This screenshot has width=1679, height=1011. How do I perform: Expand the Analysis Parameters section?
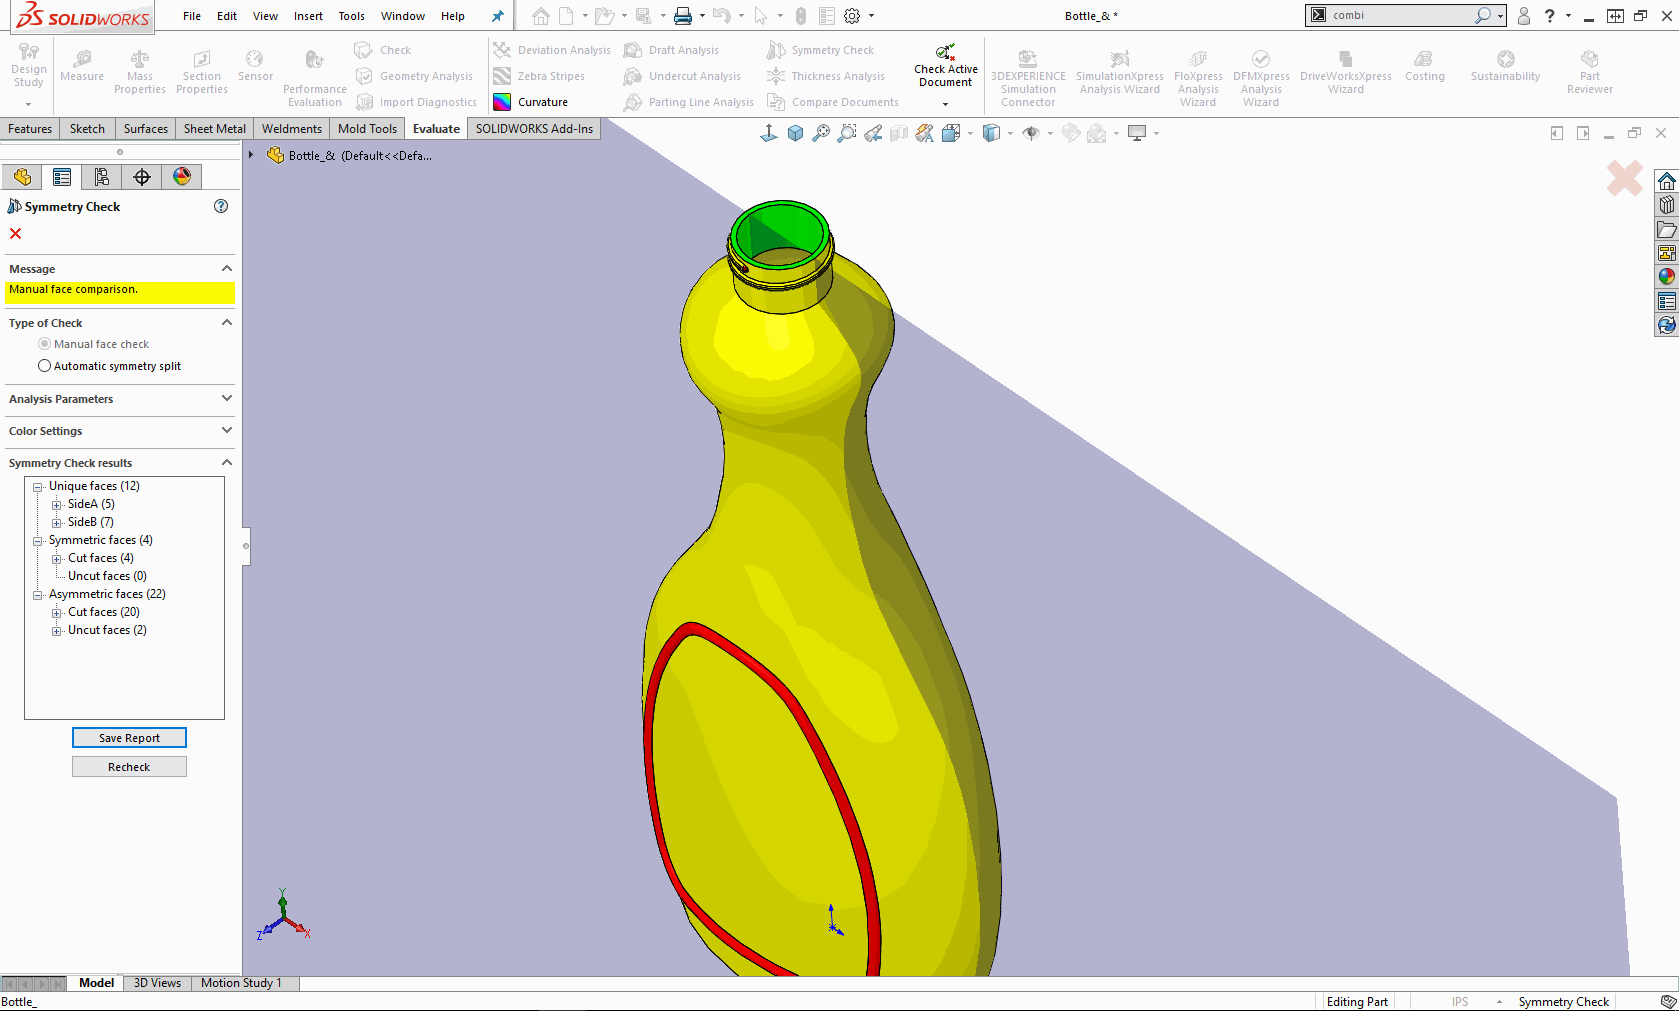pyautogui.click(x=227, y=399)
